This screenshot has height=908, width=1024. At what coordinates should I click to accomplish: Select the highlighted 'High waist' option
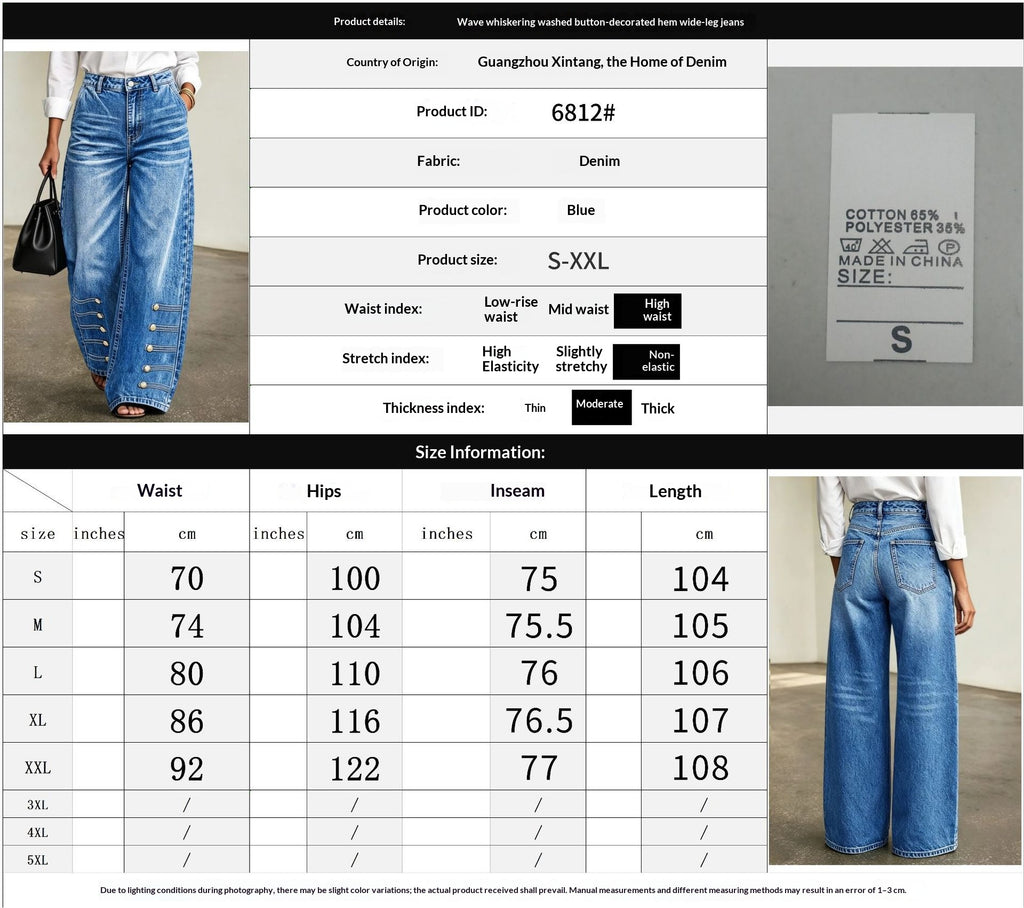tap(648, 311)
